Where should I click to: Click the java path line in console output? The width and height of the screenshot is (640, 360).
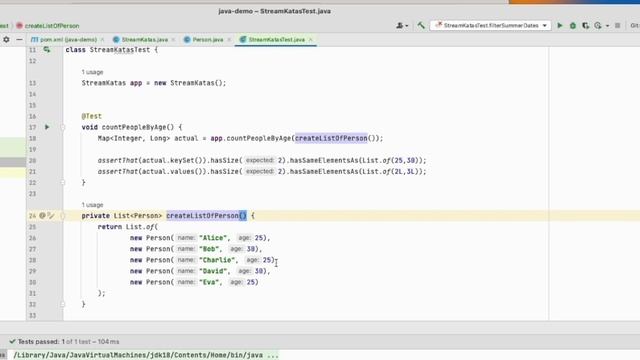146,355
